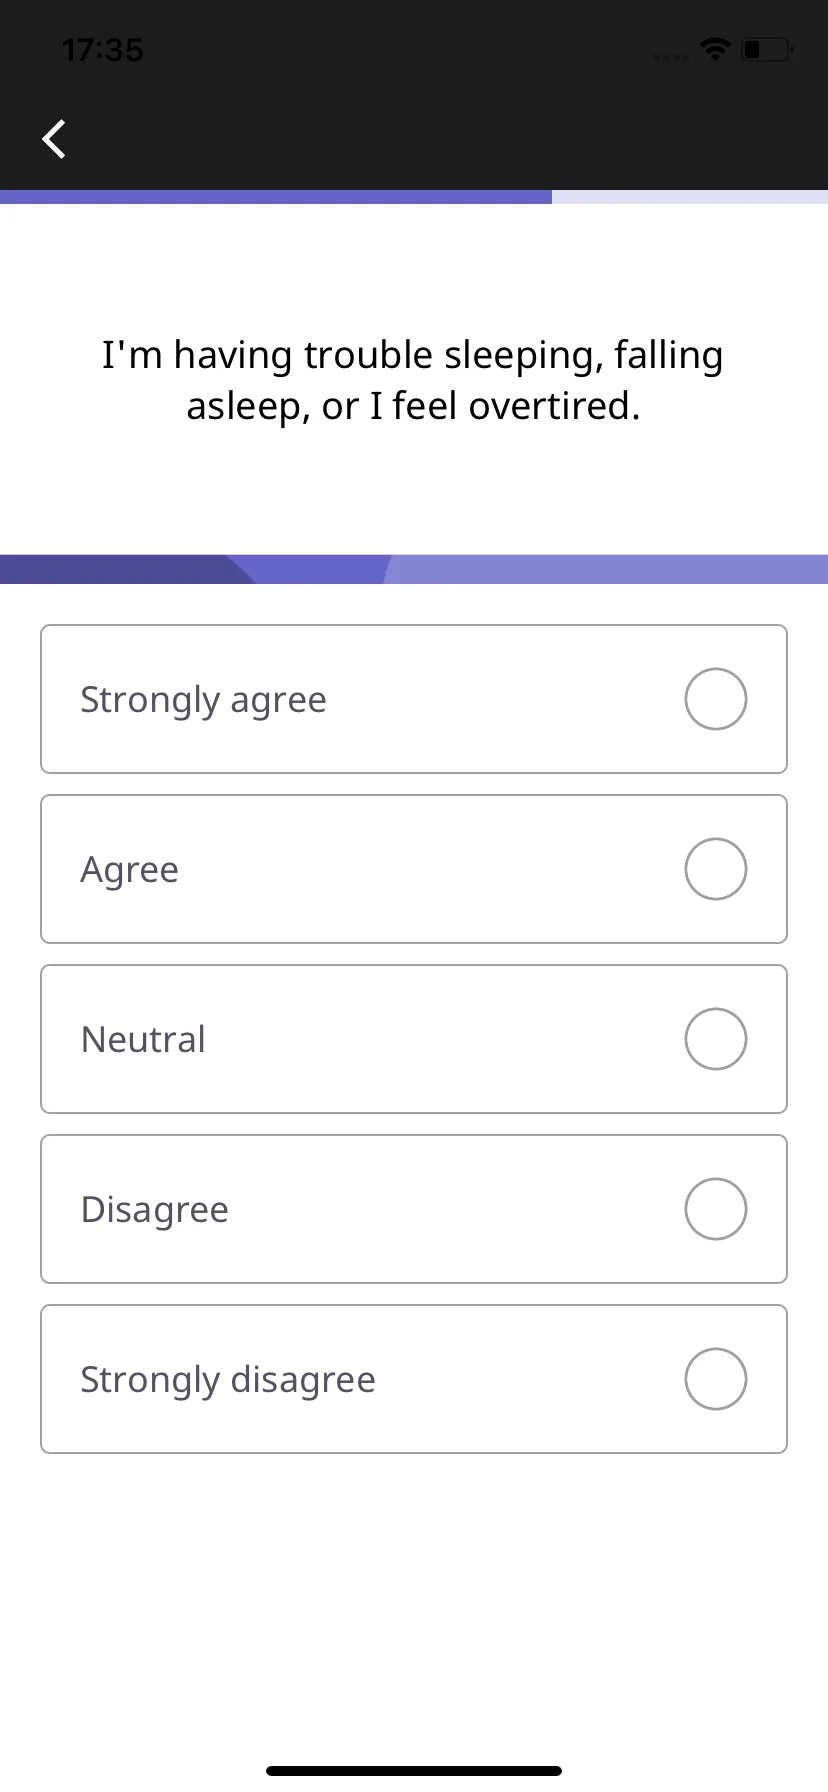Choose the "Strongly agree" answer label
Viewport: 828px width, 1792px height.
point(203,700)
